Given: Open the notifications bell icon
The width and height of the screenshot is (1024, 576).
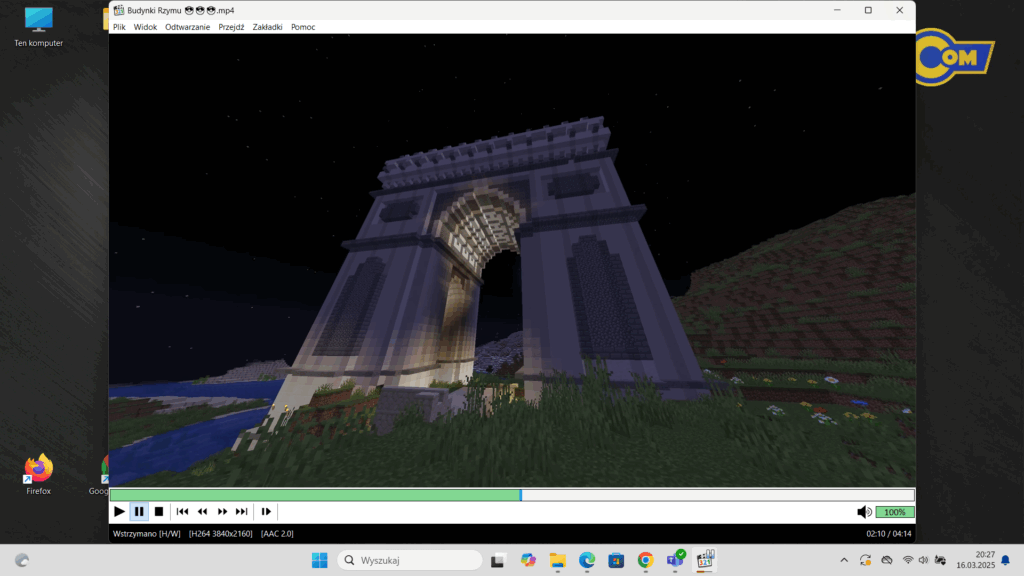Looking at the screenshot, I should click(x=1006, y=560).
